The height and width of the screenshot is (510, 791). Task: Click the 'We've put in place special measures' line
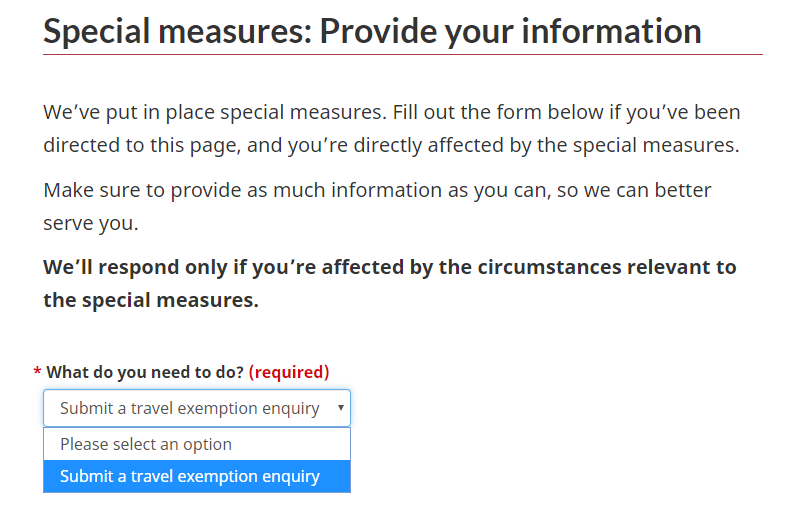(391, 111)
